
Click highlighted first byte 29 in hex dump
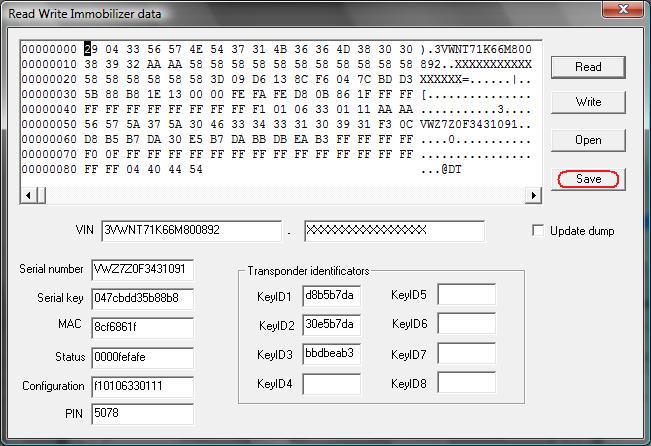pyautogui.click(x=91, y=49)
